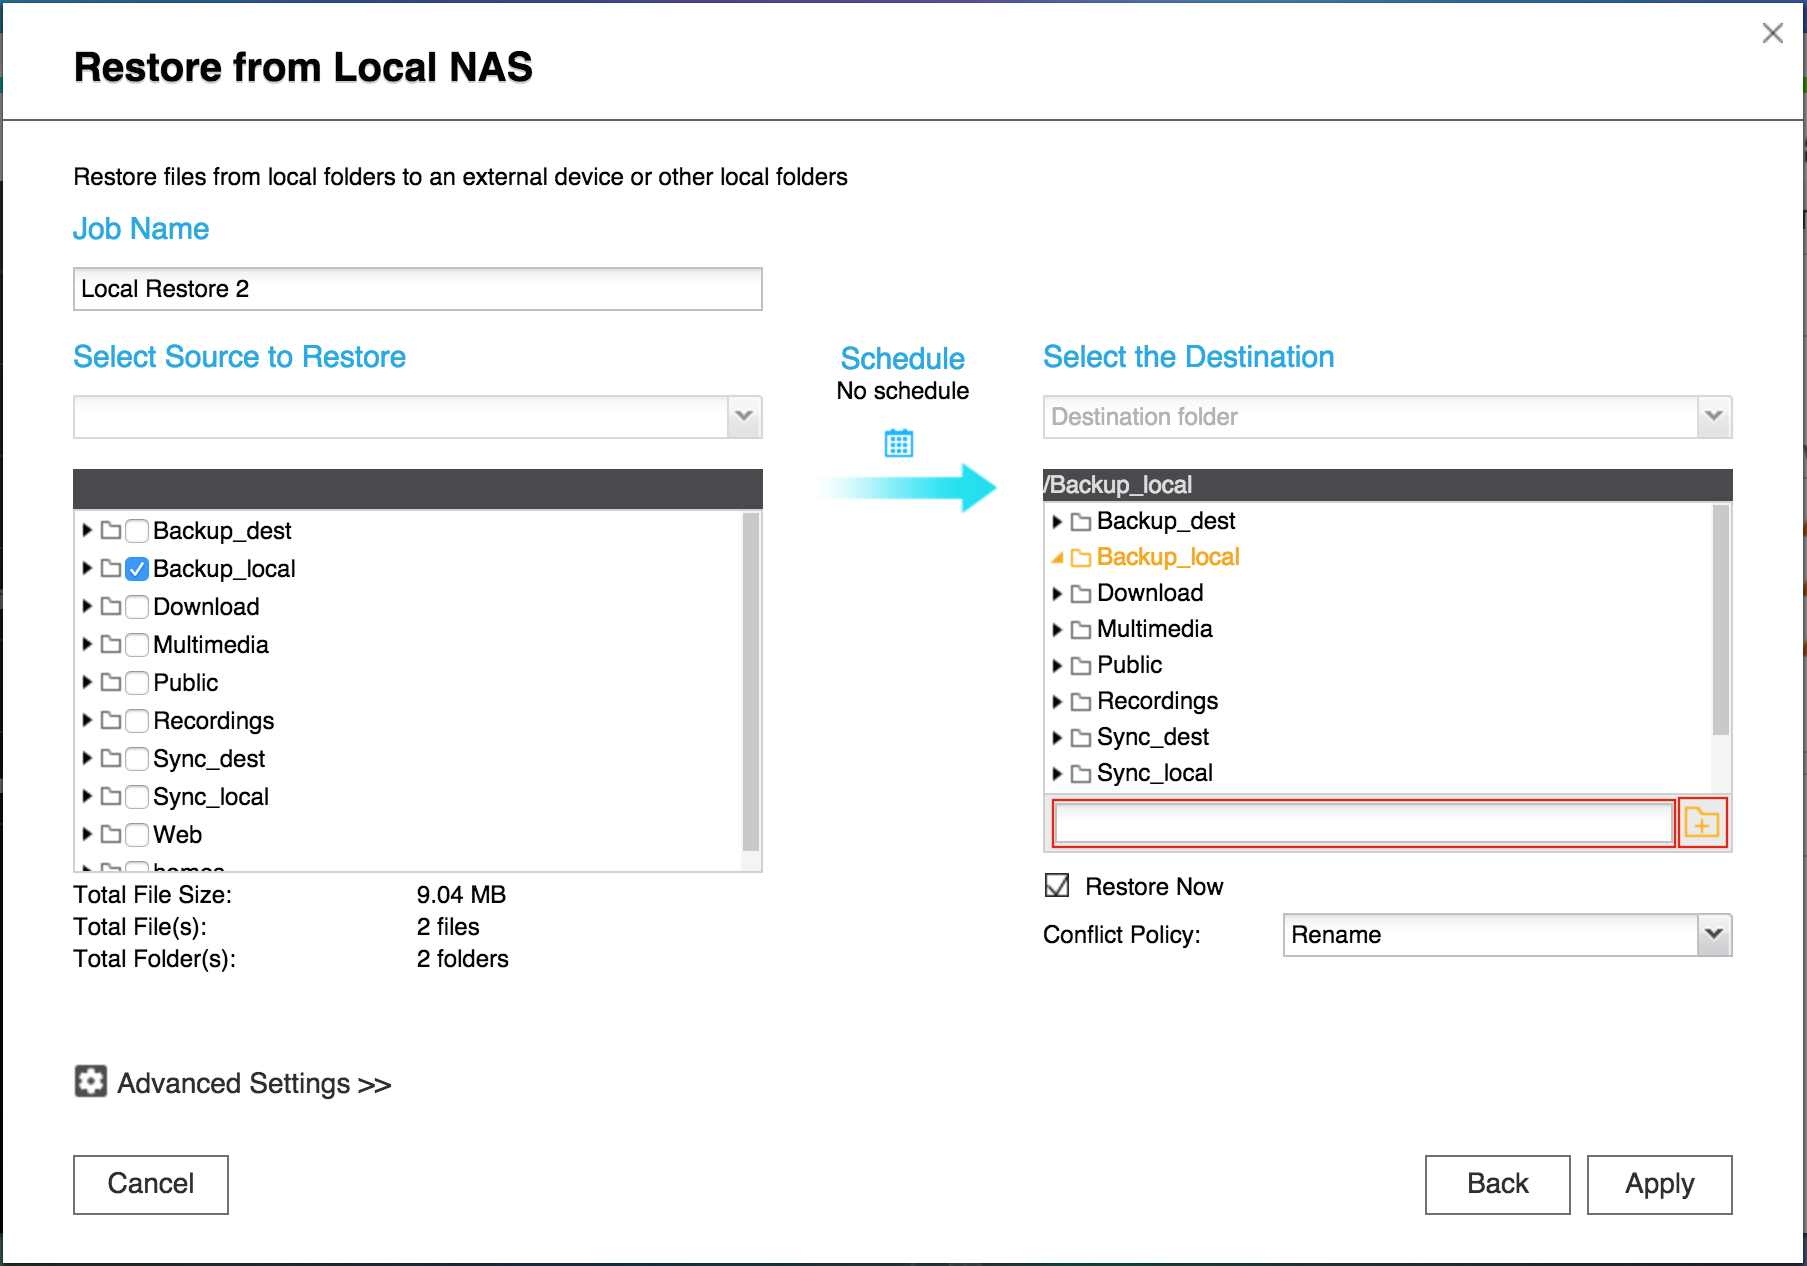Click the Download folder icon in source tree

112,606
